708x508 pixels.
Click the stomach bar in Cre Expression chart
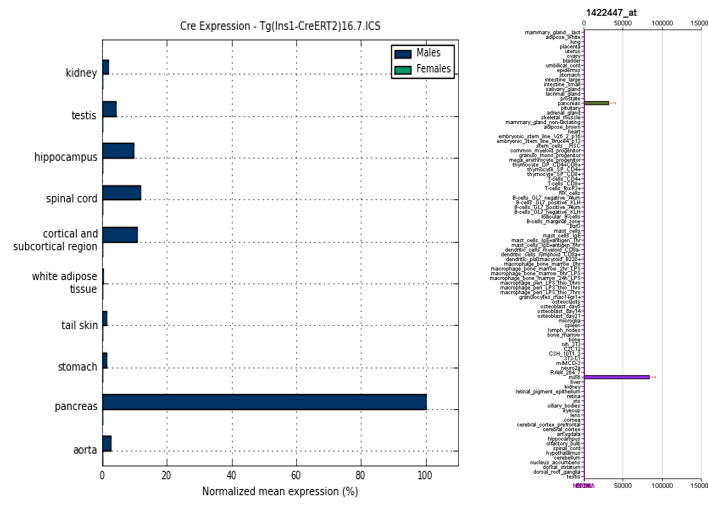pos(105,360)
